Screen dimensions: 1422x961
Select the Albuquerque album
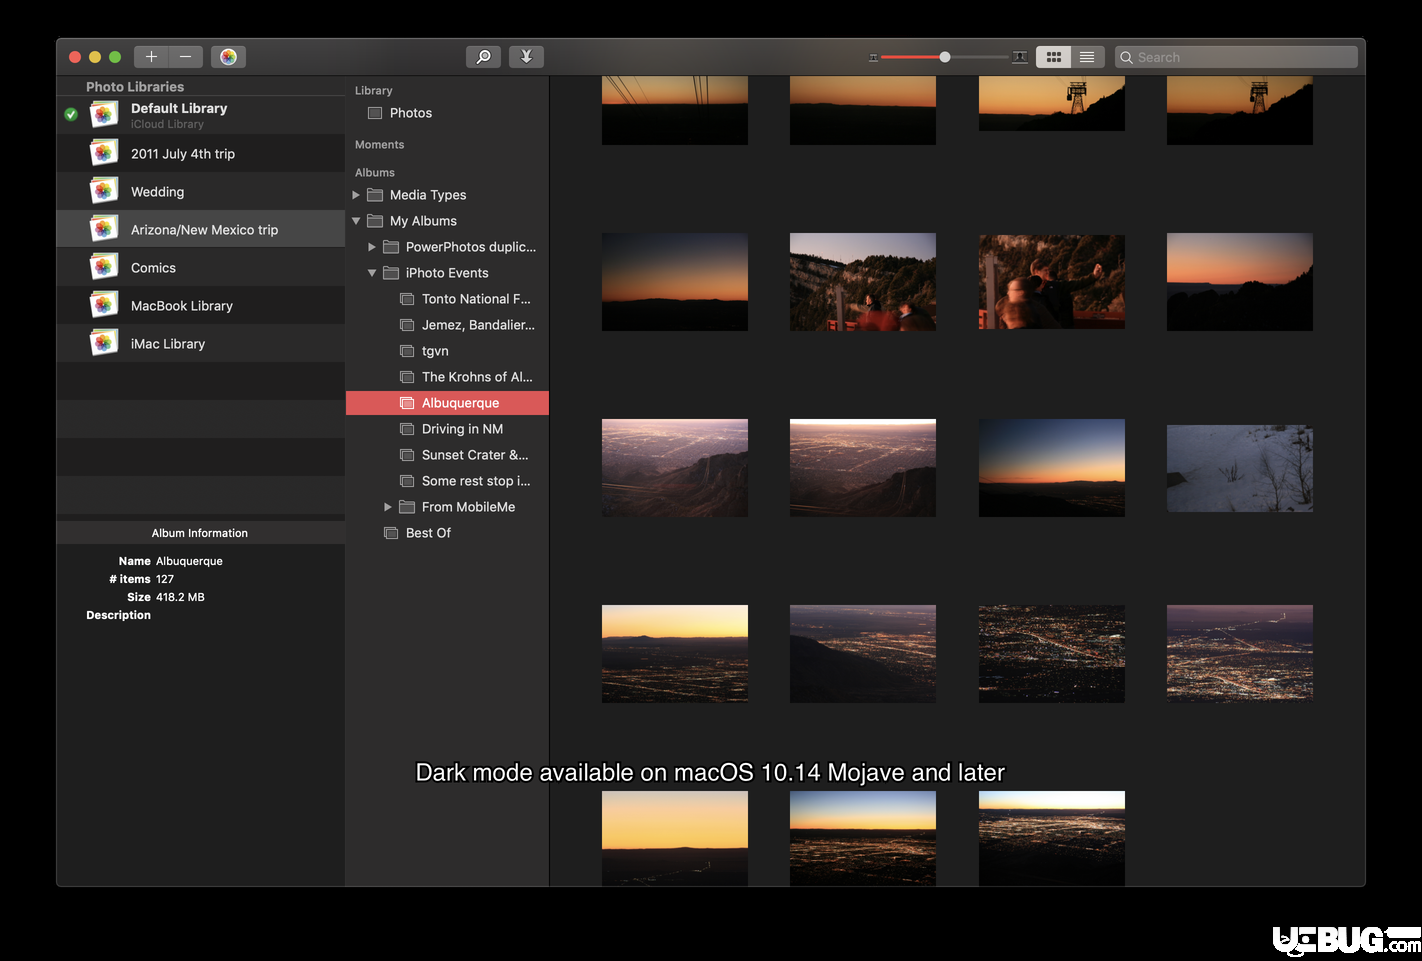(447, 403)
